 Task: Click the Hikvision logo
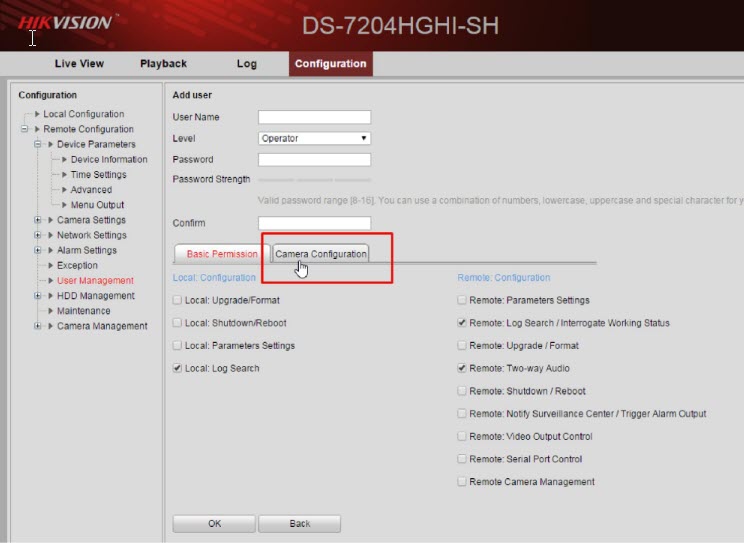[66, 21]
